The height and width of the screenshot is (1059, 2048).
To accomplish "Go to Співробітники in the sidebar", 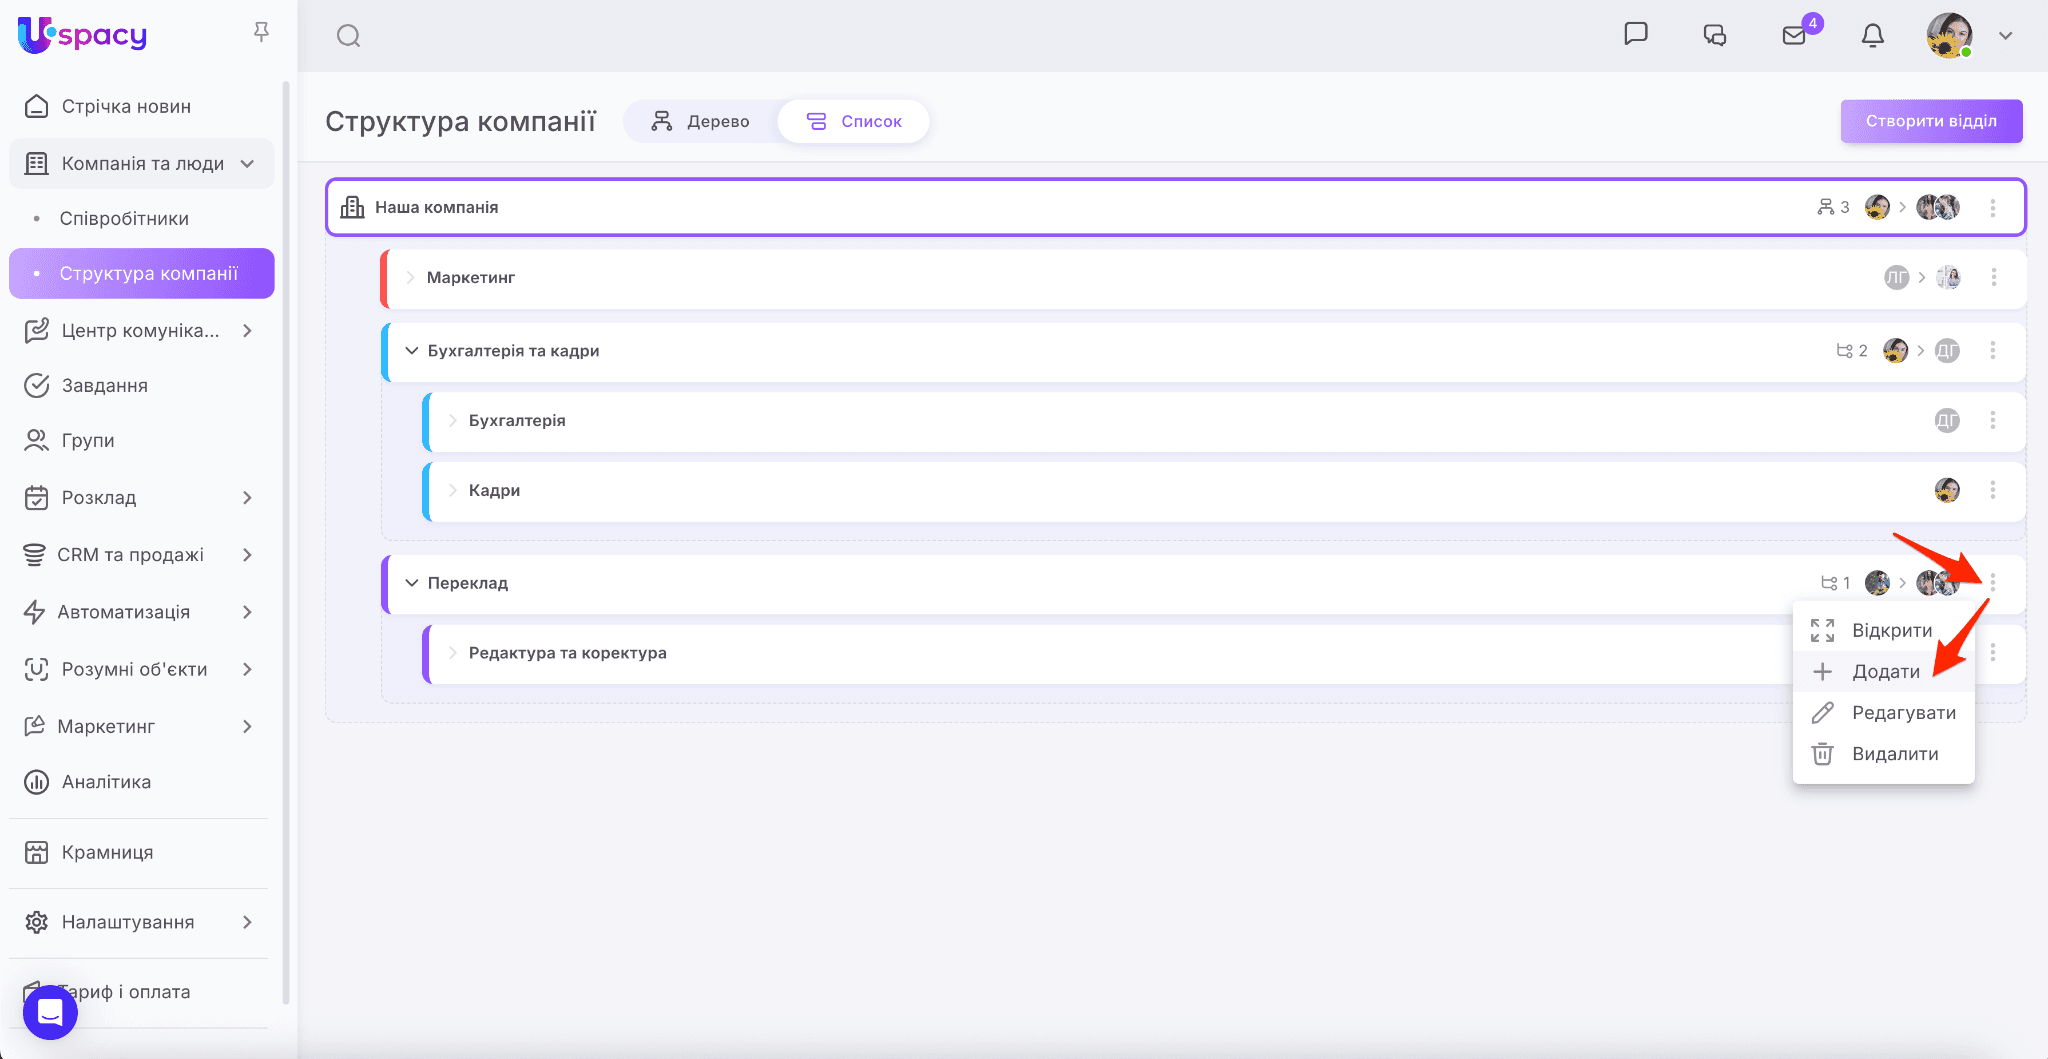I will (x=124, y=218).
